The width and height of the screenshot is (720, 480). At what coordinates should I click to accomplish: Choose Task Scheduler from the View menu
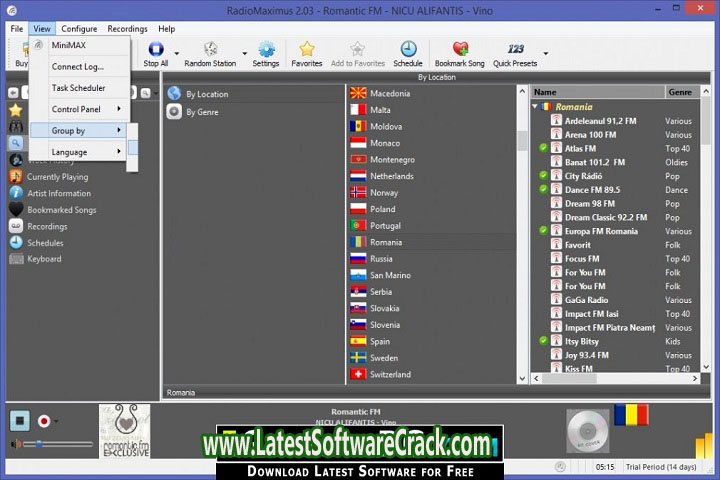point(78,88)
